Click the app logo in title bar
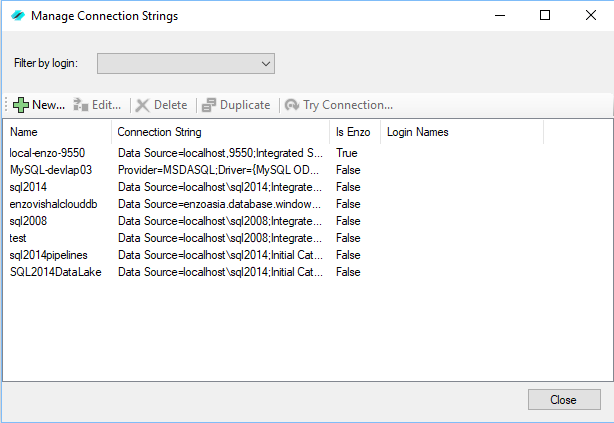Image resolution: width=614 pixels, height=423 pixels. coord(18,16)
